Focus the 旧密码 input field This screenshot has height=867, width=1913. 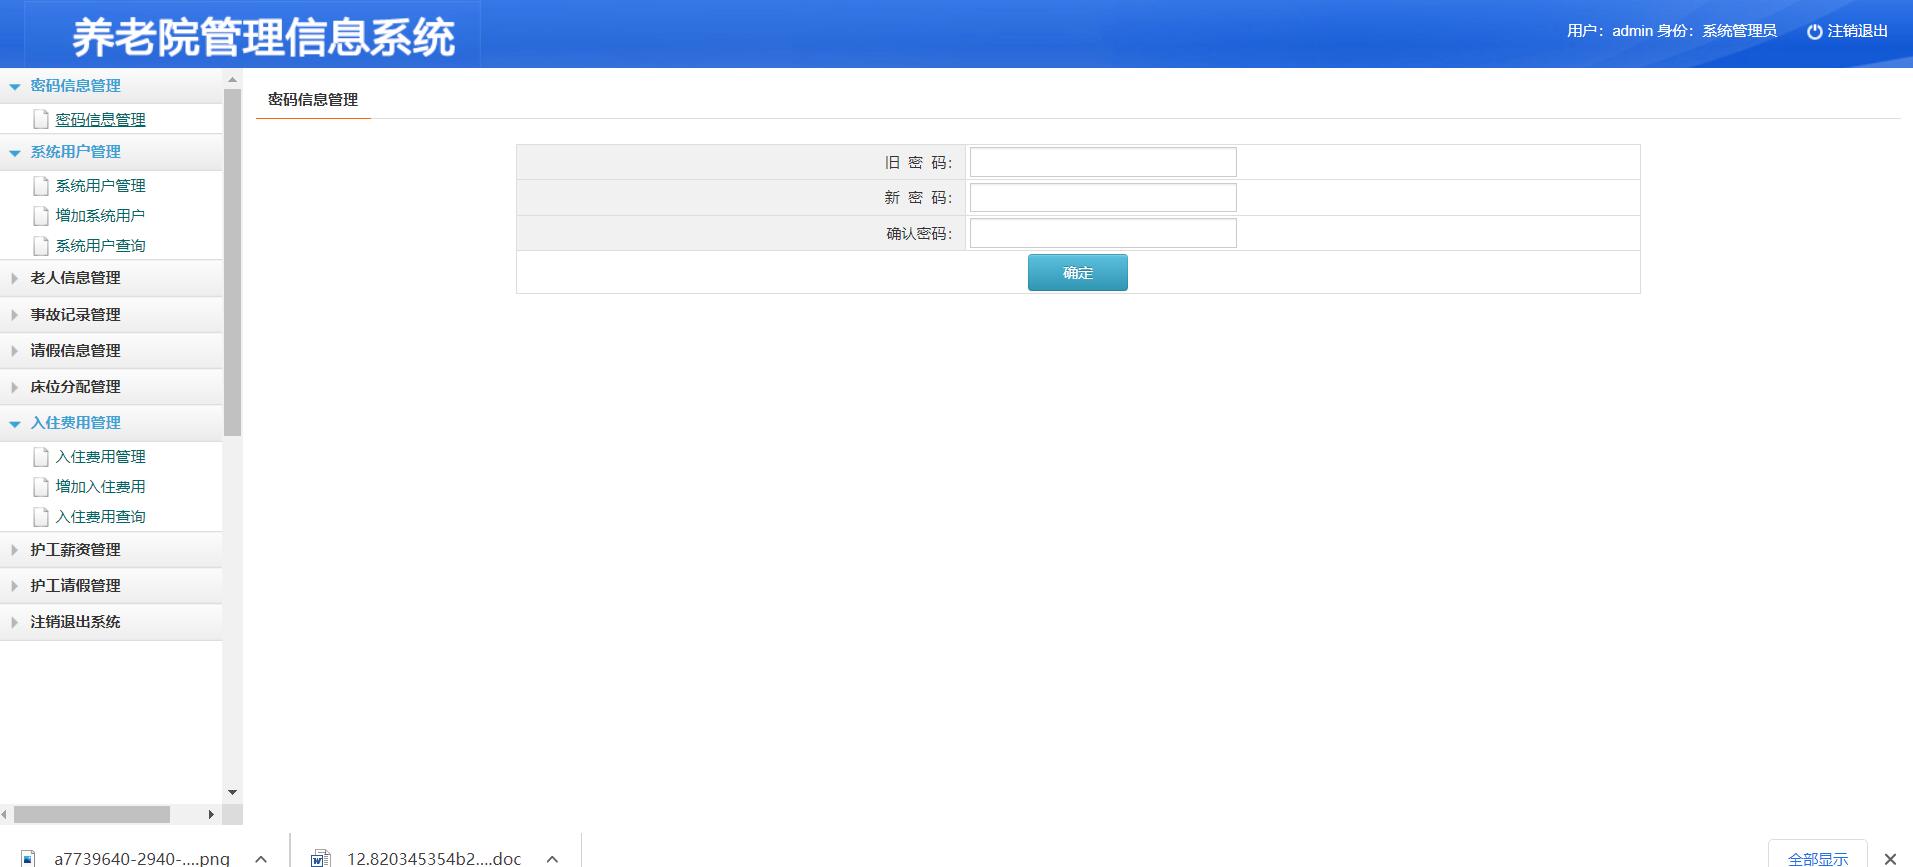click(1103, 162)
